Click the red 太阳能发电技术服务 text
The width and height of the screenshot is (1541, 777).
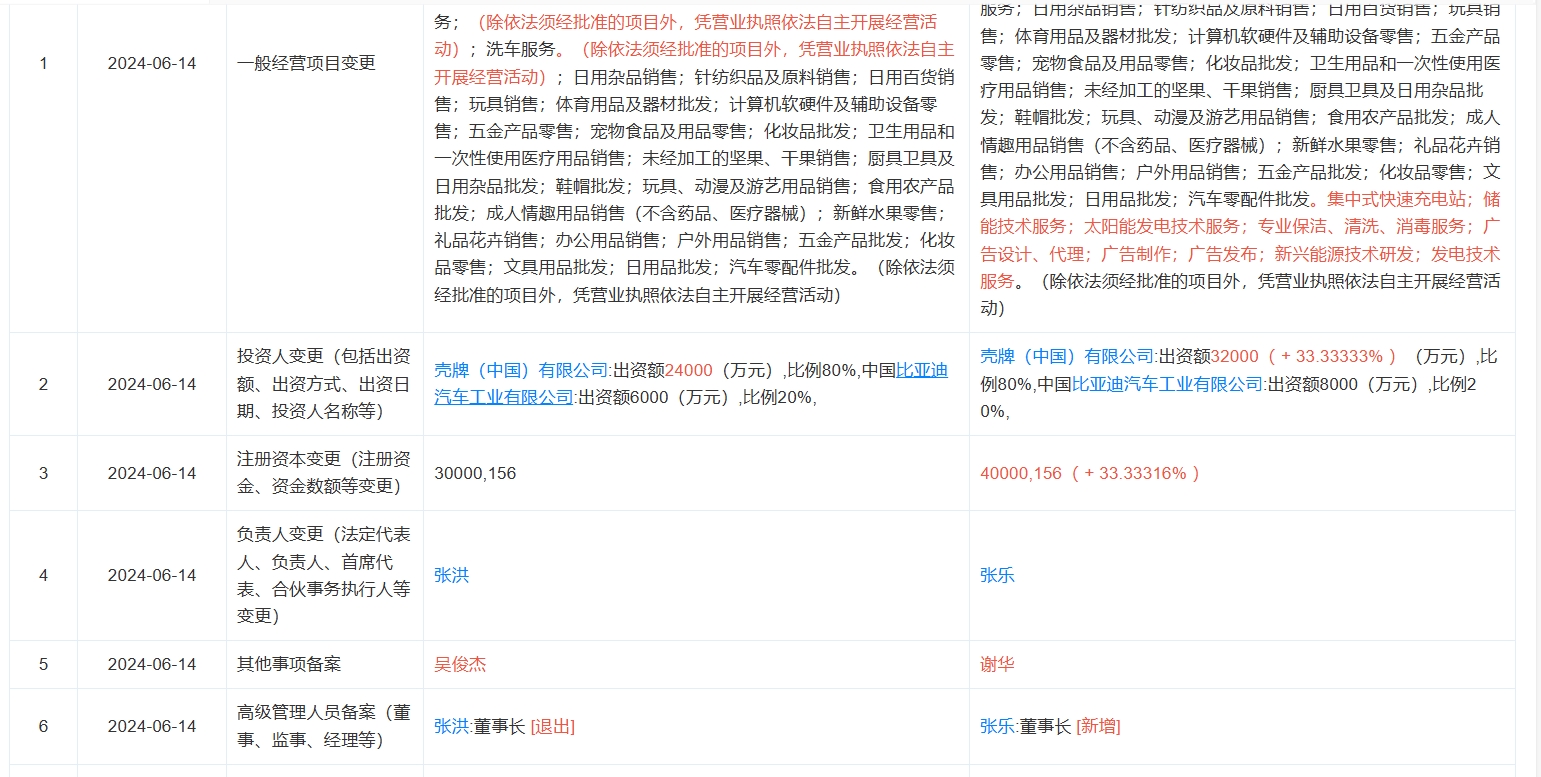pyautogui.click(x=1161, y=225)
